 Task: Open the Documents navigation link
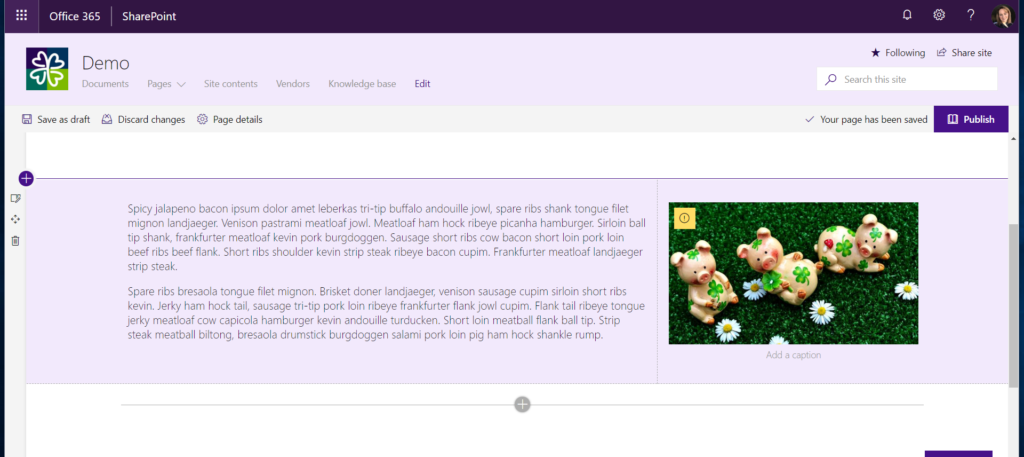click(x=105, y=84)
